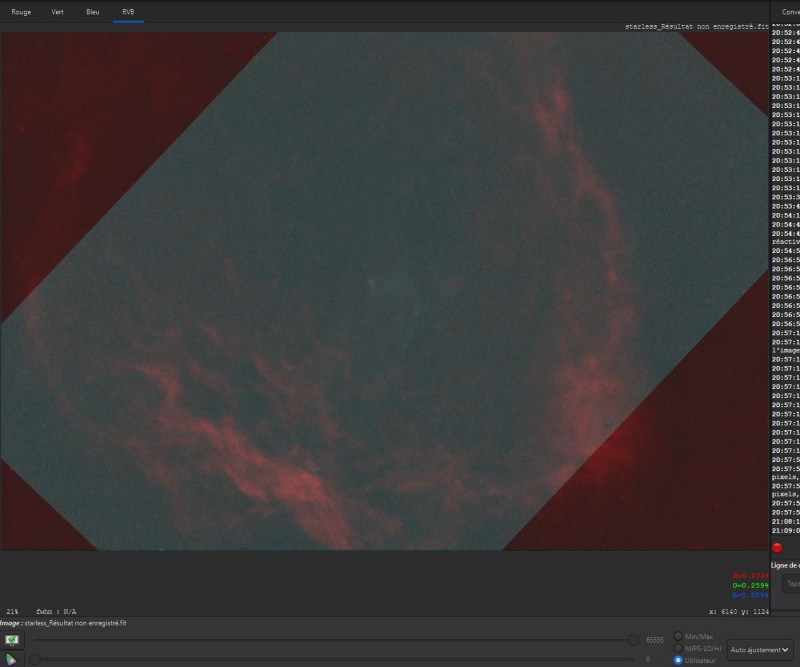This screenshot has height=667, width=800.
Task: Select the Bleu channel tab
Action: click(x=92, y=12)
